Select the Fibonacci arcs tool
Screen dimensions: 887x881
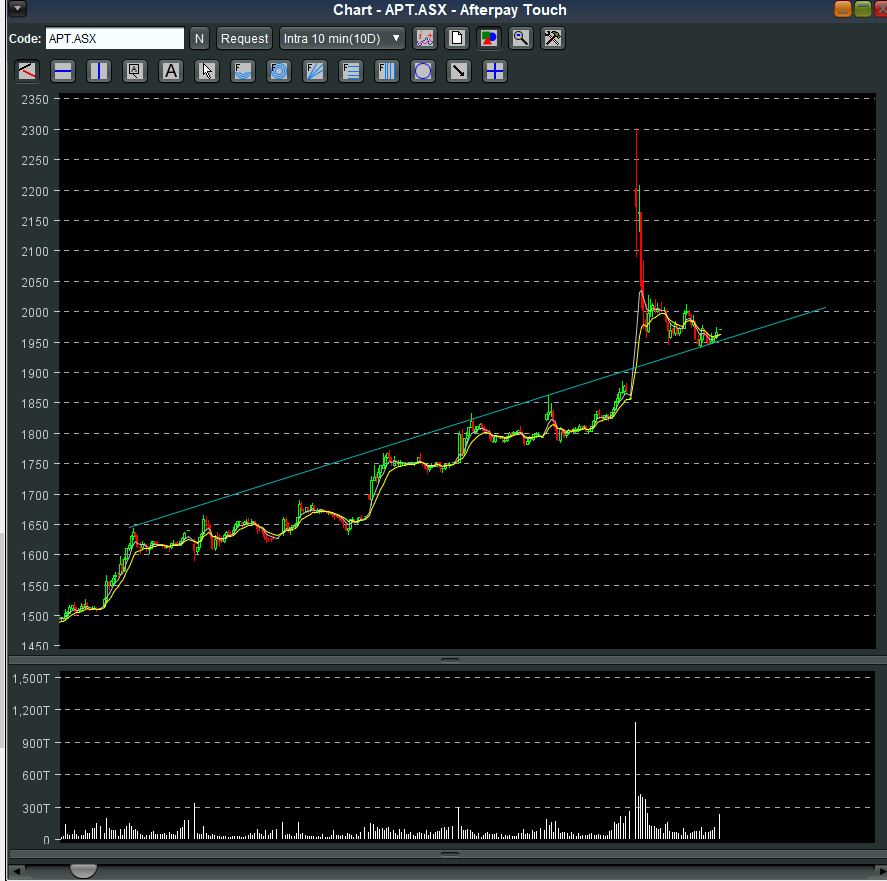point(243,71)
